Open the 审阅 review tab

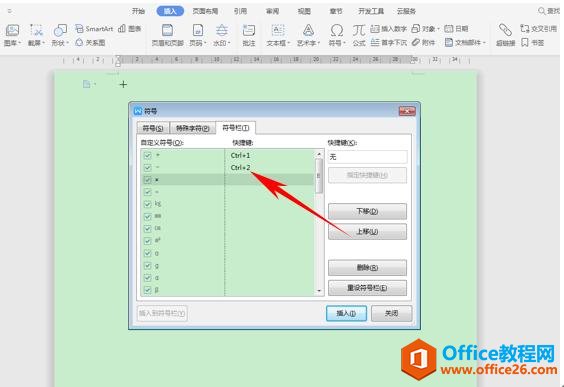(272, 11)
